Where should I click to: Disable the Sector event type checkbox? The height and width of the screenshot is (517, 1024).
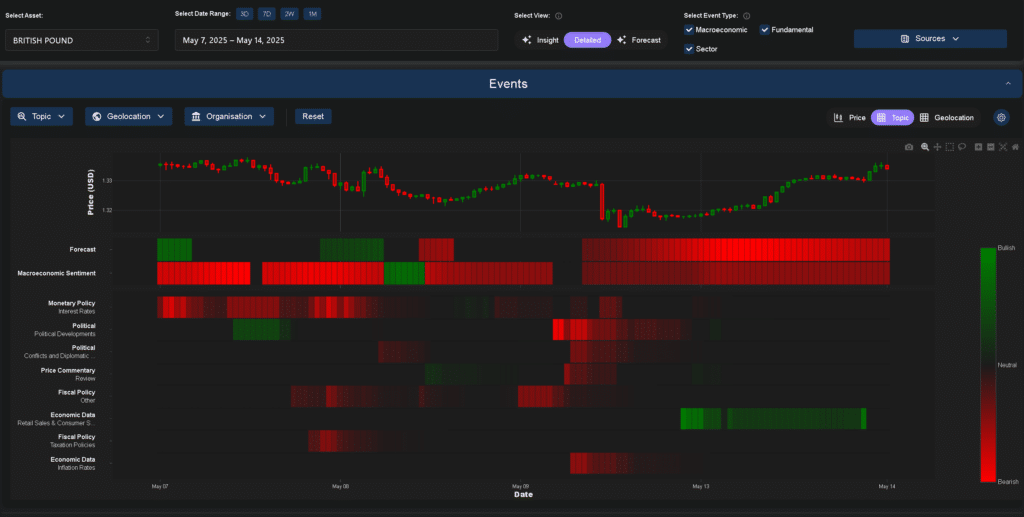pos(689,49)
